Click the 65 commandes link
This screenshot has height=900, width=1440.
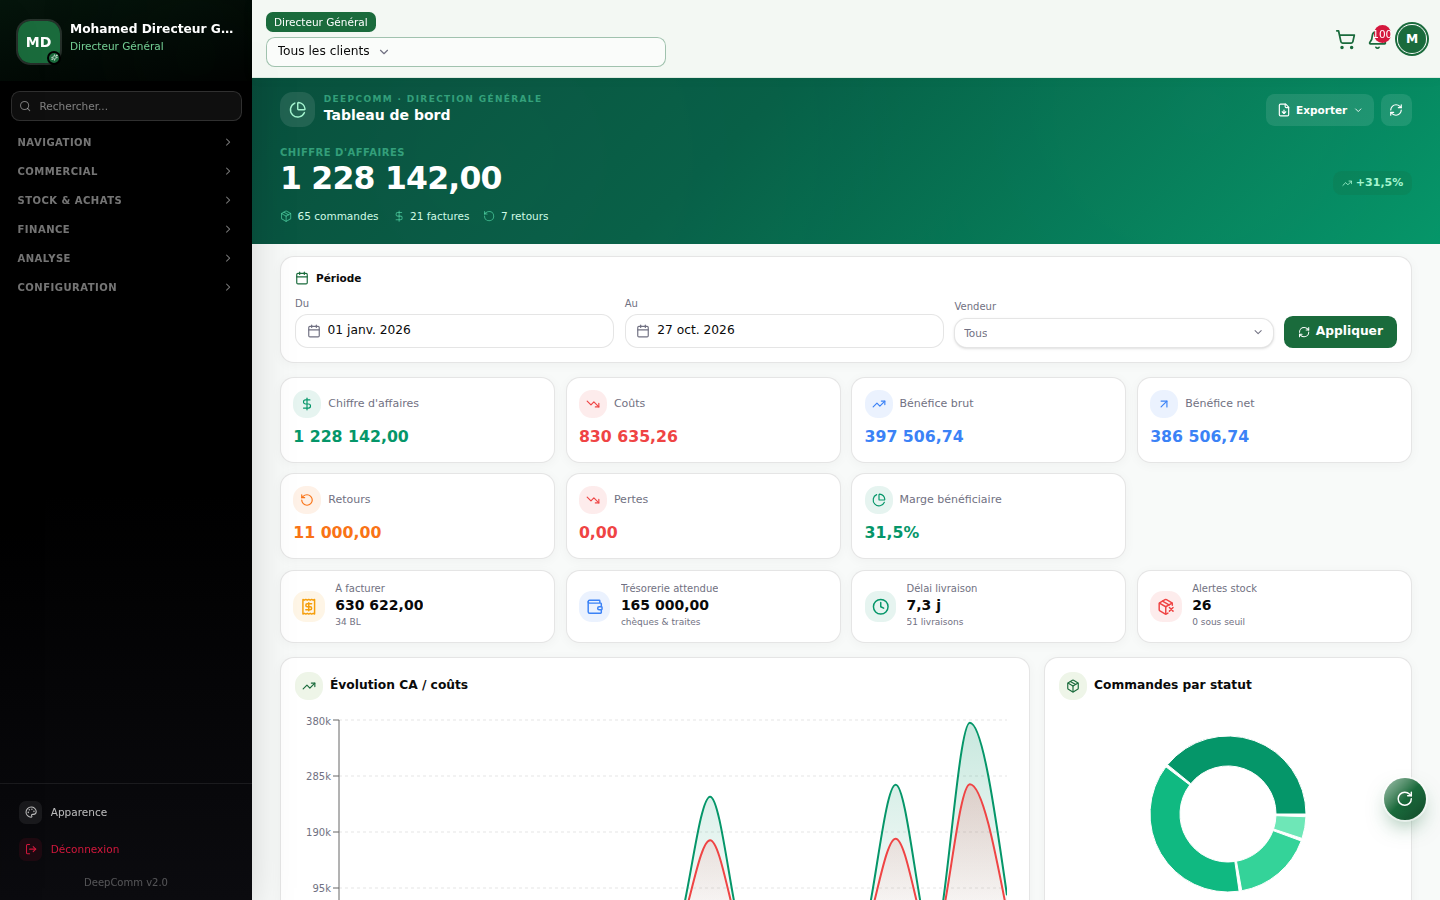(x=330, y=216)
